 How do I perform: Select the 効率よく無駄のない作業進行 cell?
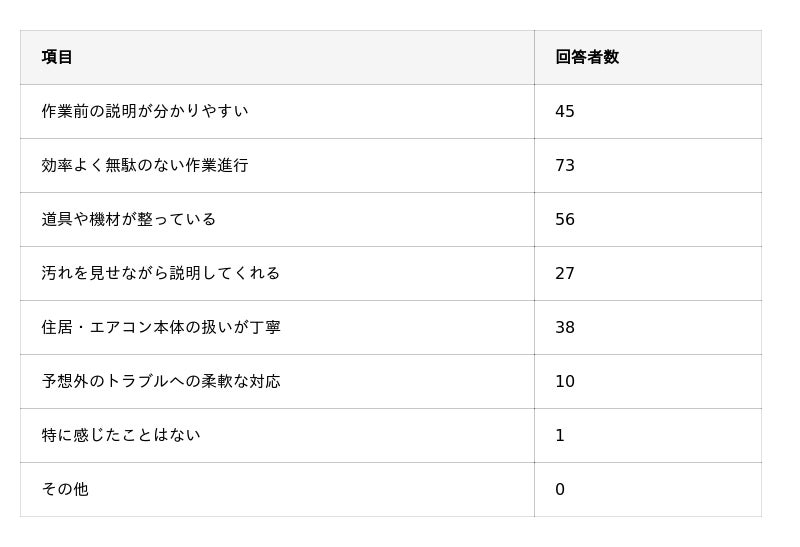[x=145, y=165]
